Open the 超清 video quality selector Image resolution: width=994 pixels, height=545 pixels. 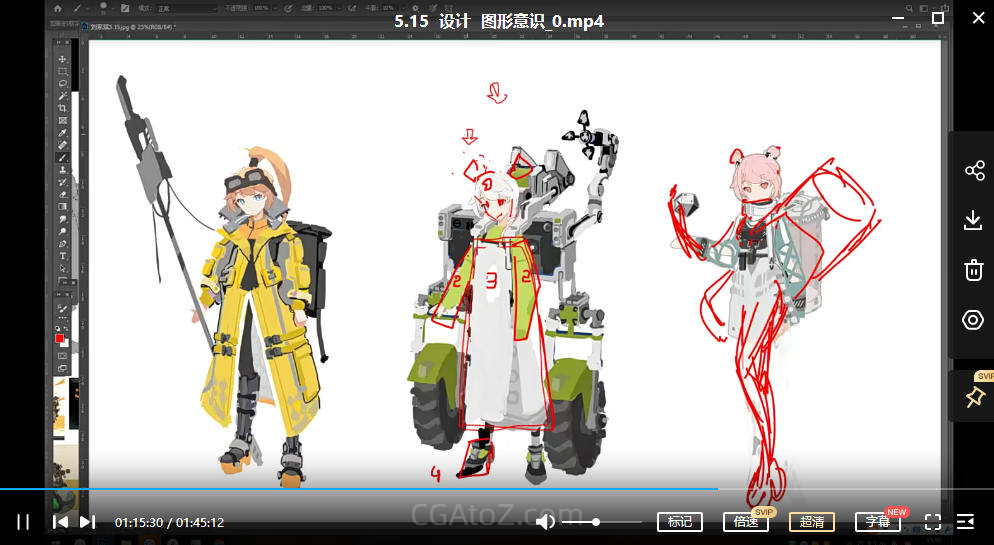811,521
